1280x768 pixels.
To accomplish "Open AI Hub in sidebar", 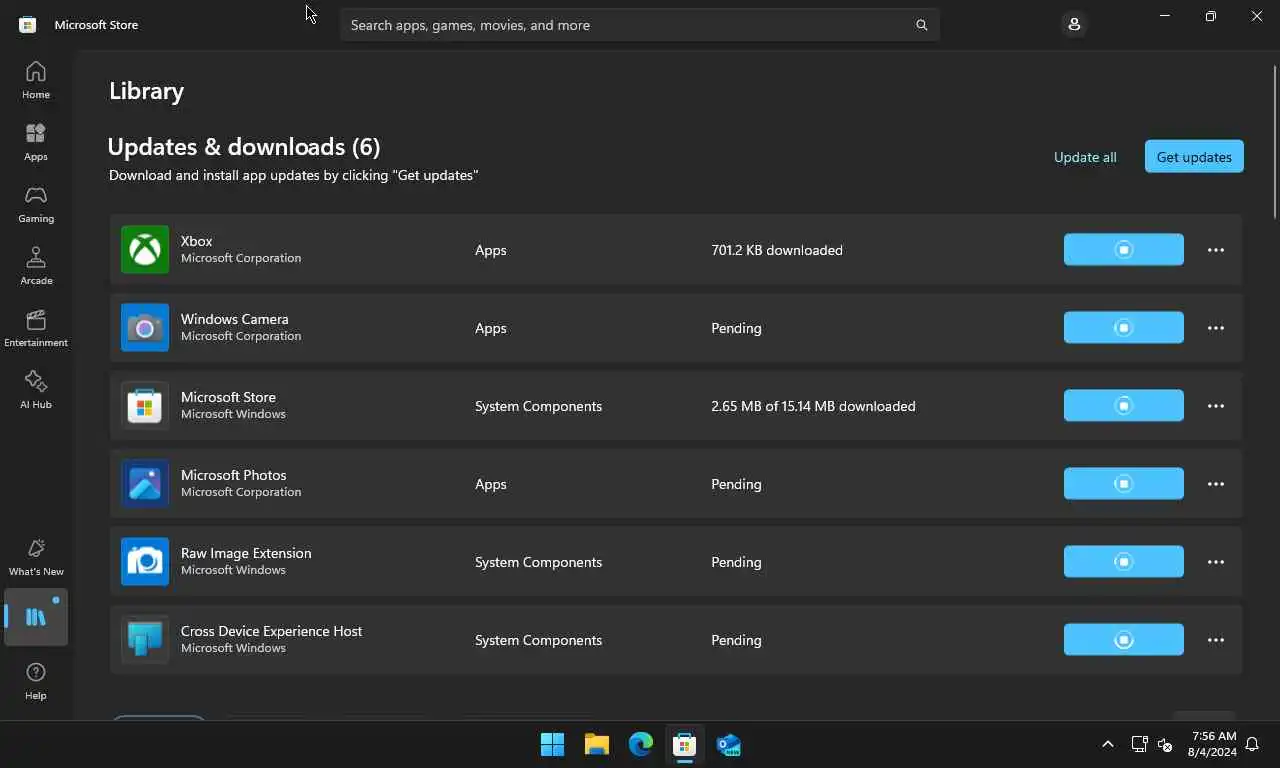I will pyautogui.click(x=35, y=390).
